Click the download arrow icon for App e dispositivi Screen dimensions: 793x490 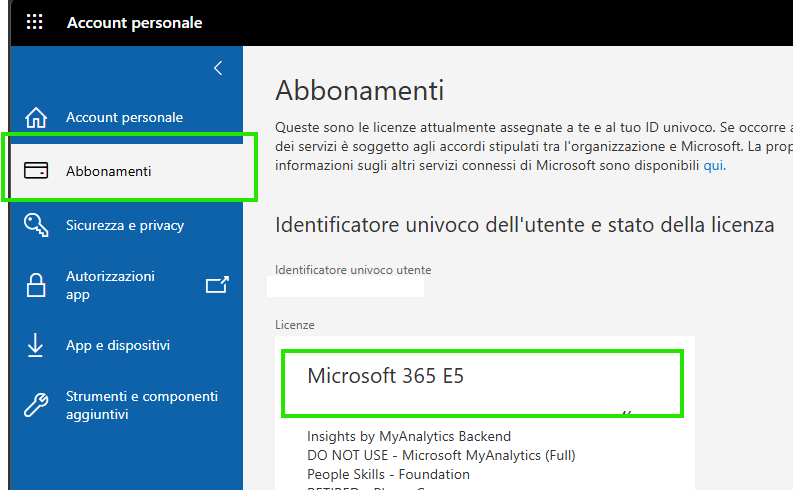[35, 345]
